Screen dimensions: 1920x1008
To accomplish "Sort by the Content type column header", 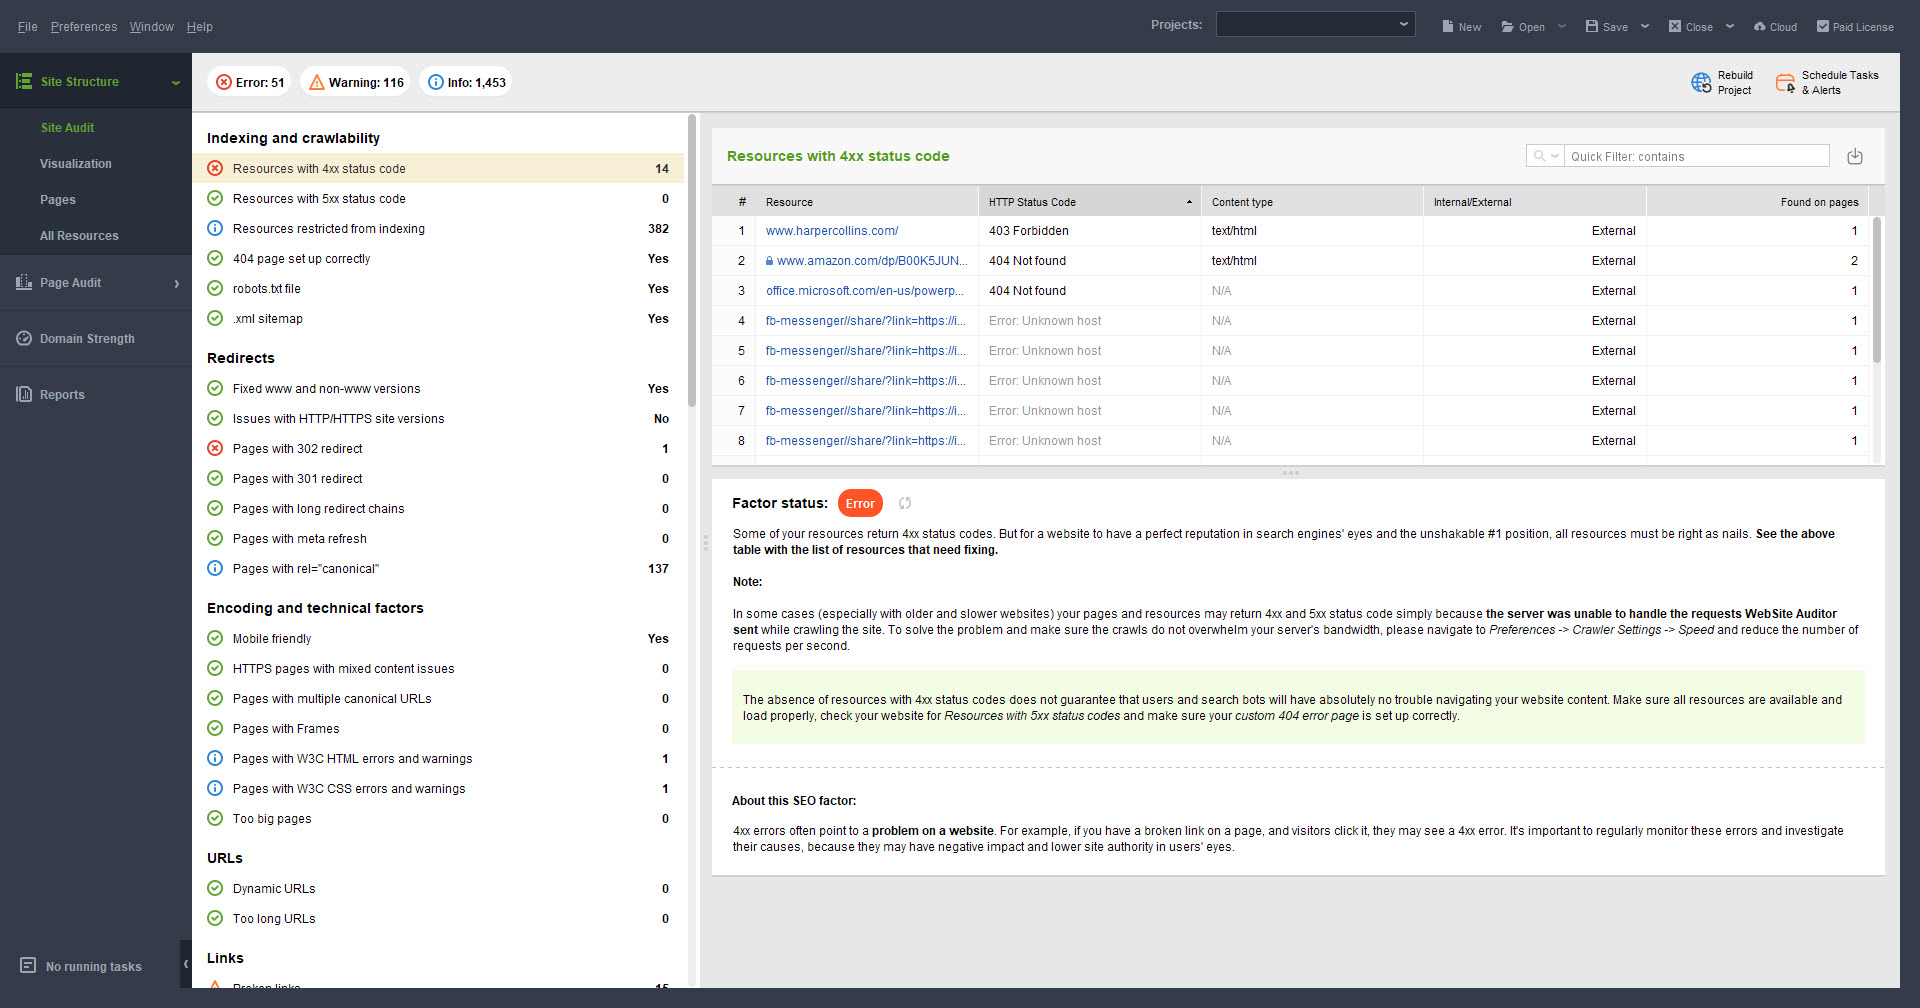I will click(x=1312, y=202).
